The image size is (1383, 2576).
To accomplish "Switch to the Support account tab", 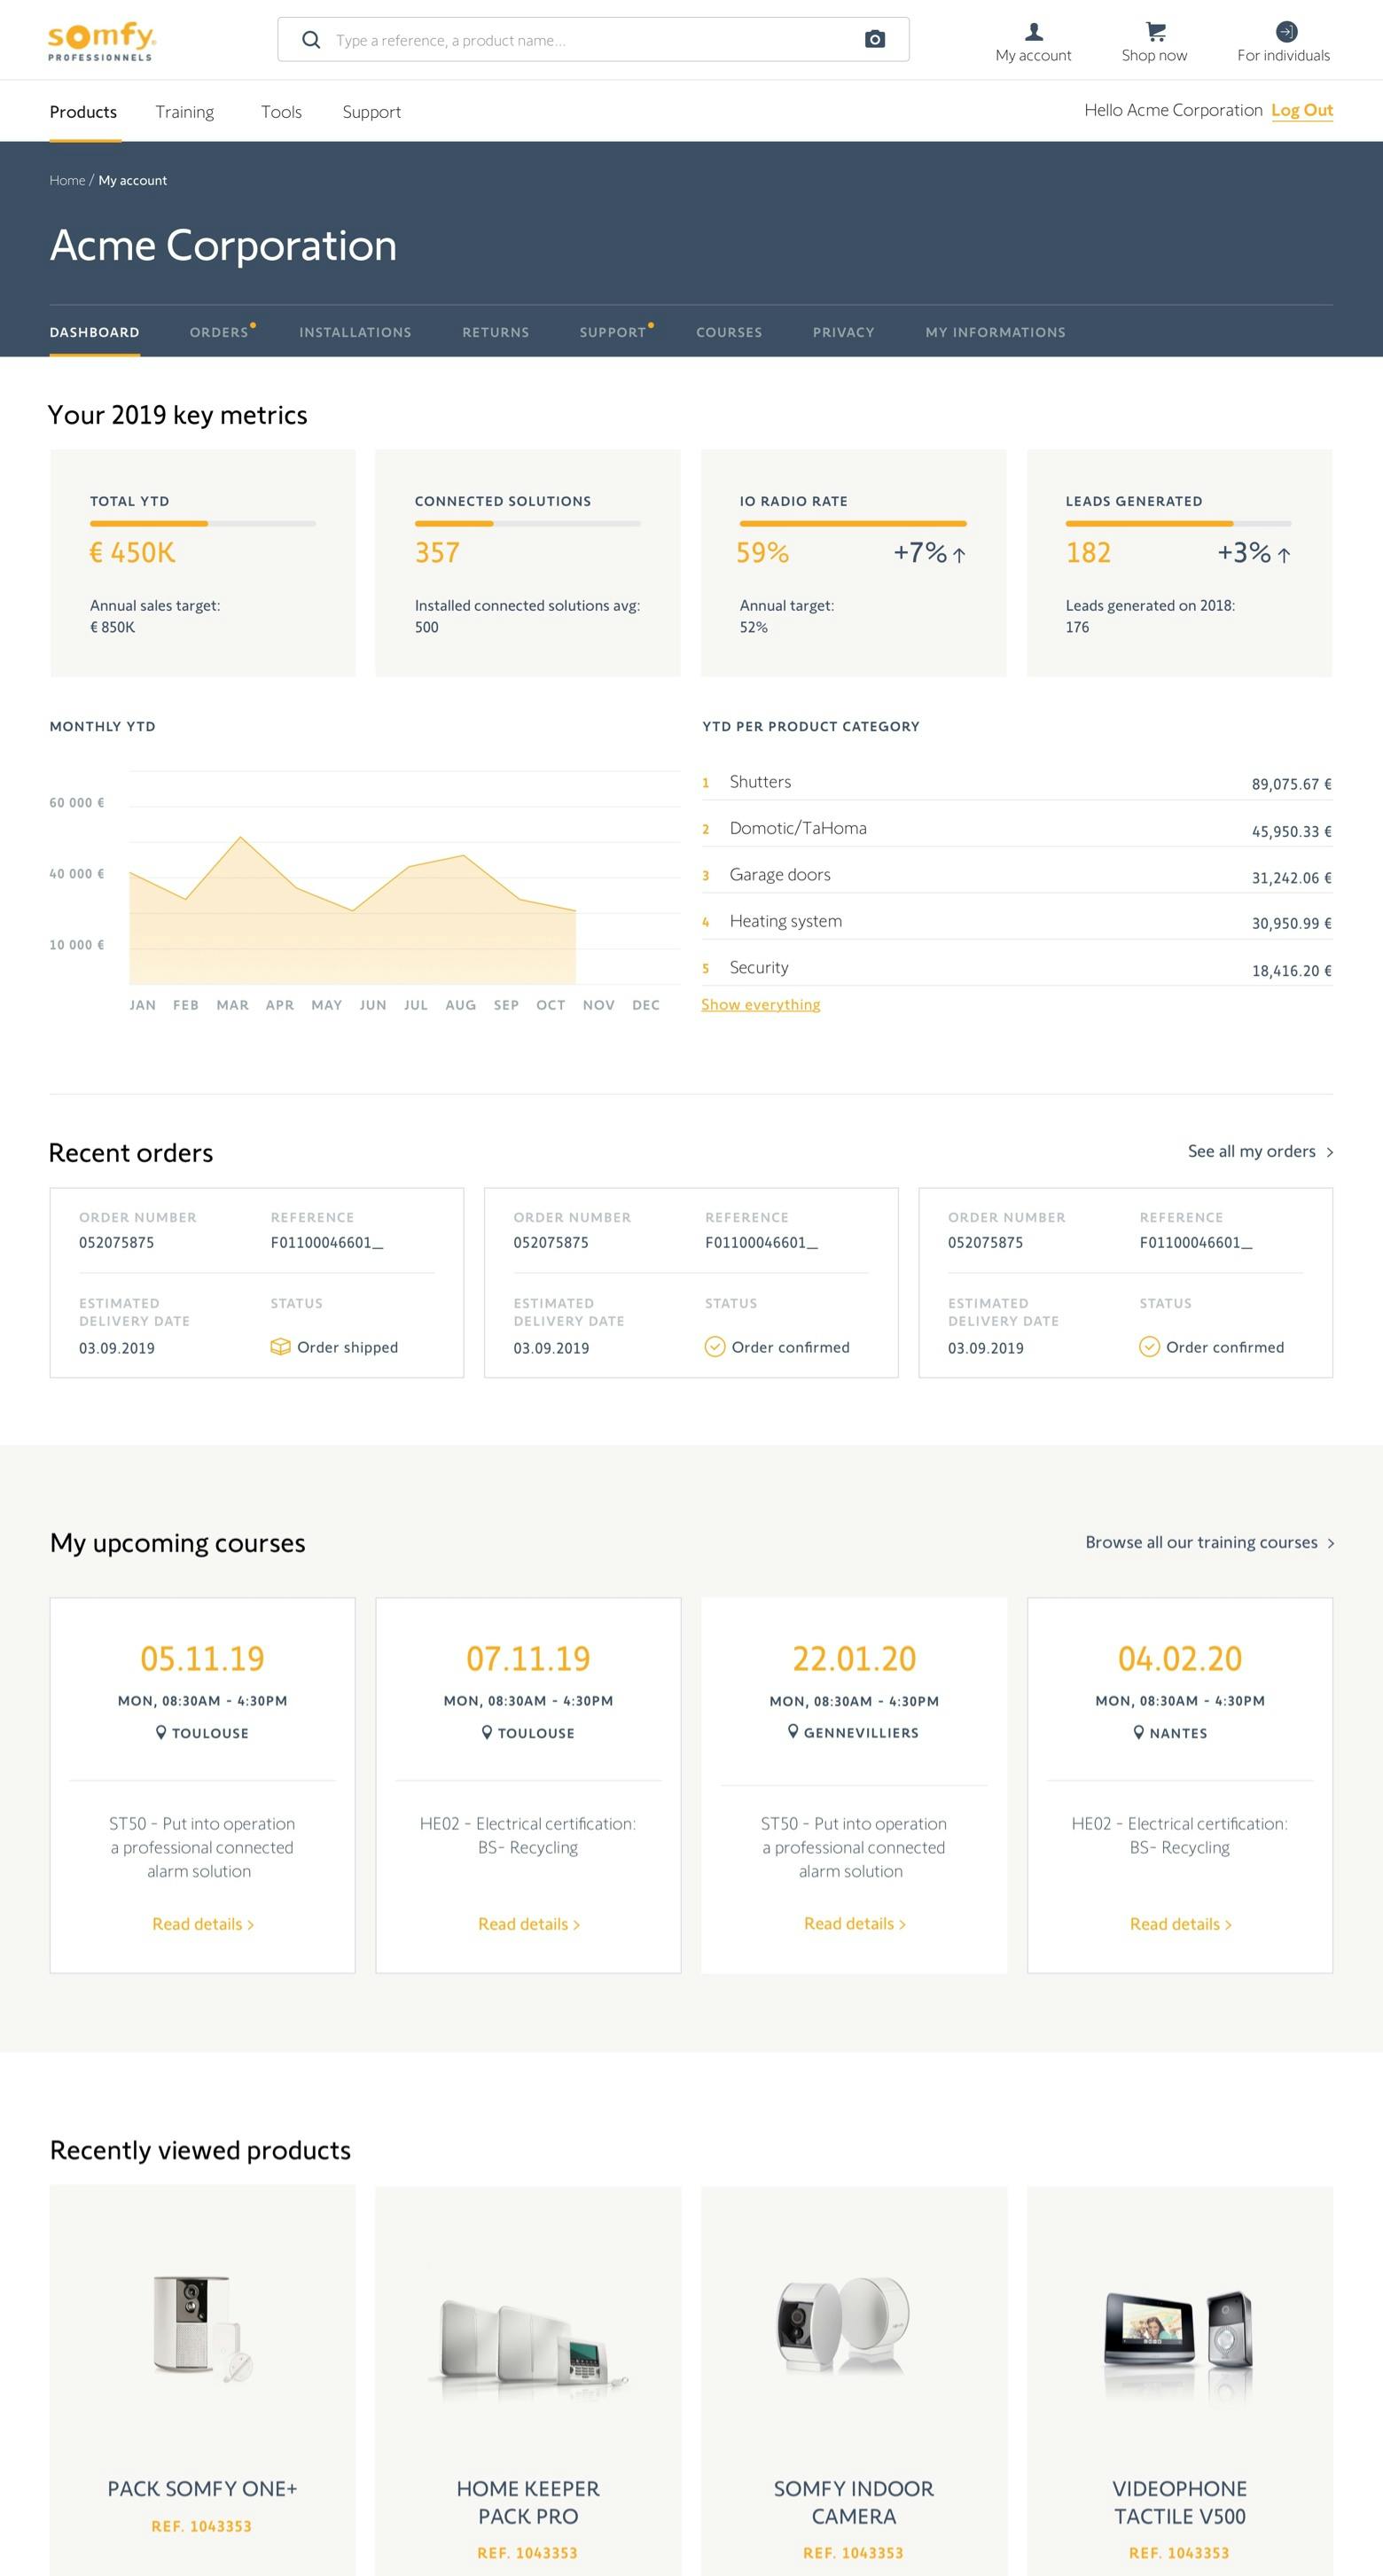I will click(x=613, y=332).
